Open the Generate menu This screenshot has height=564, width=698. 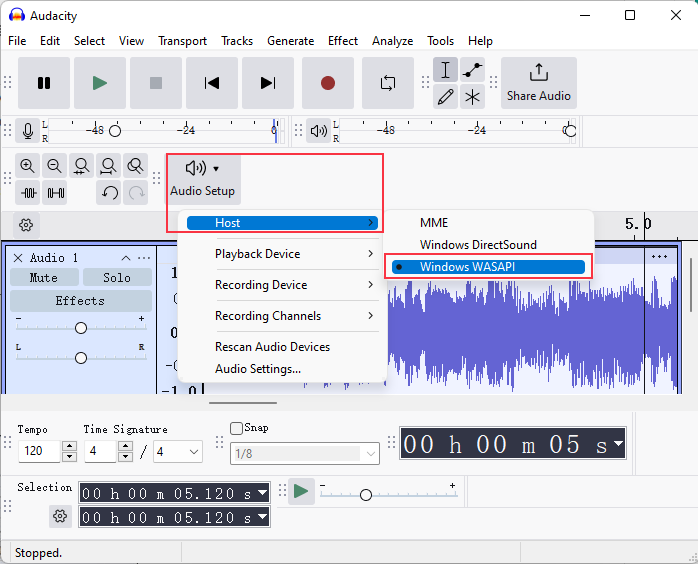click(x=290, y=41)
